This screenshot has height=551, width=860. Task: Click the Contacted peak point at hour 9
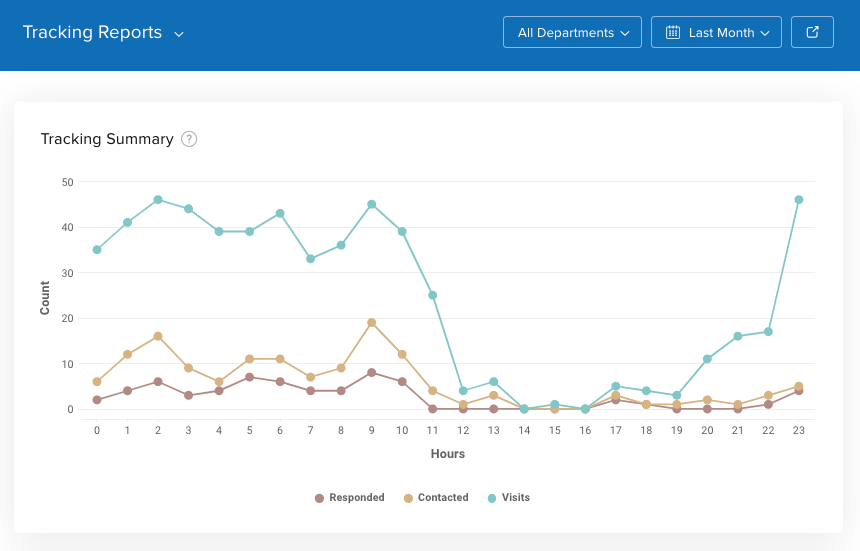(x=372, y=323)
